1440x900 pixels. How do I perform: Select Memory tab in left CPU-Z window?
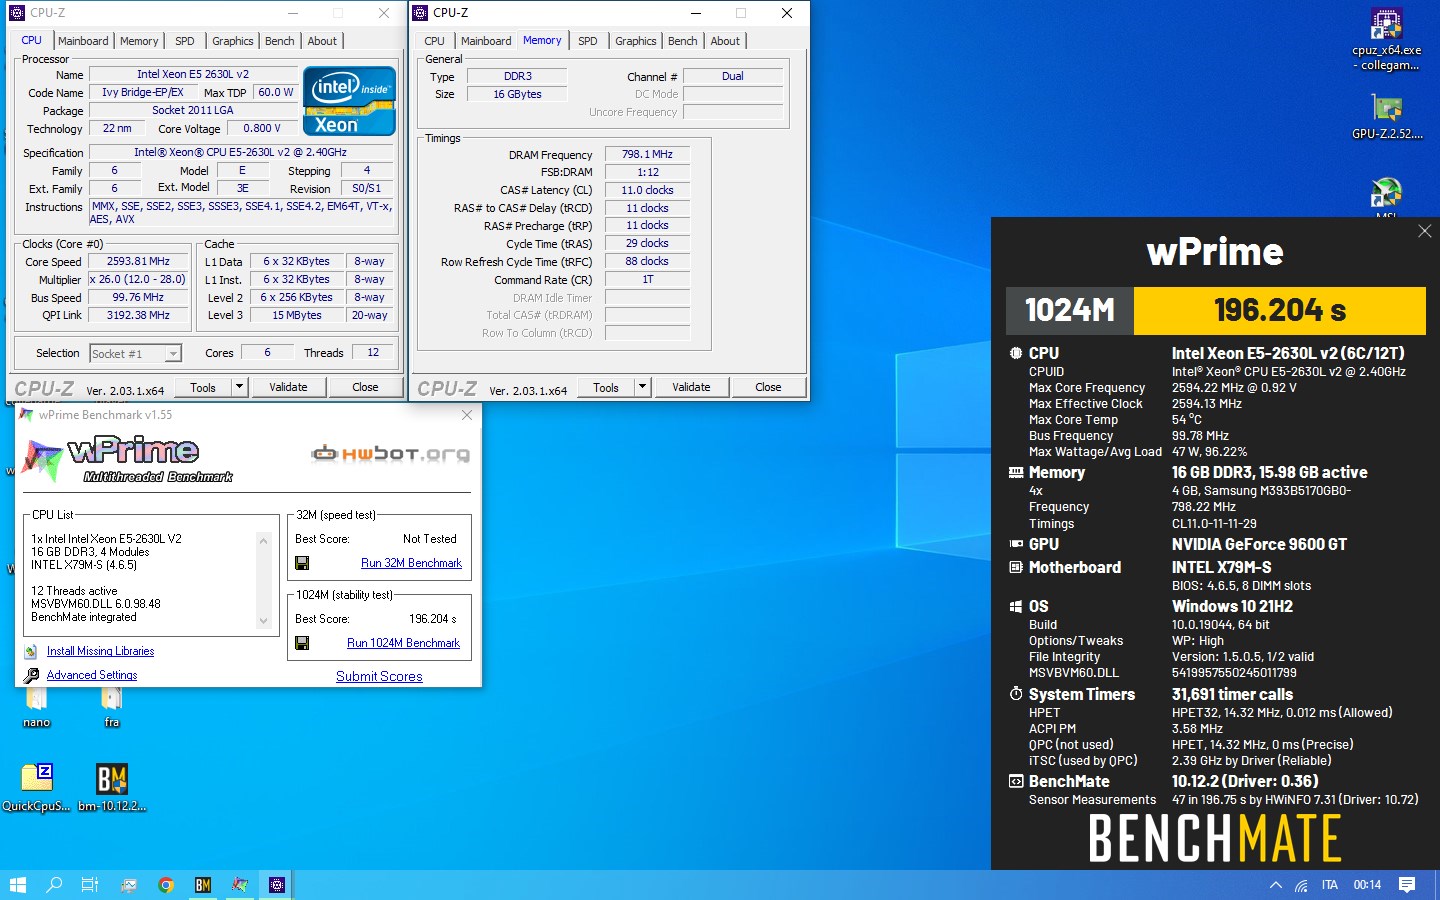(139, 41)
